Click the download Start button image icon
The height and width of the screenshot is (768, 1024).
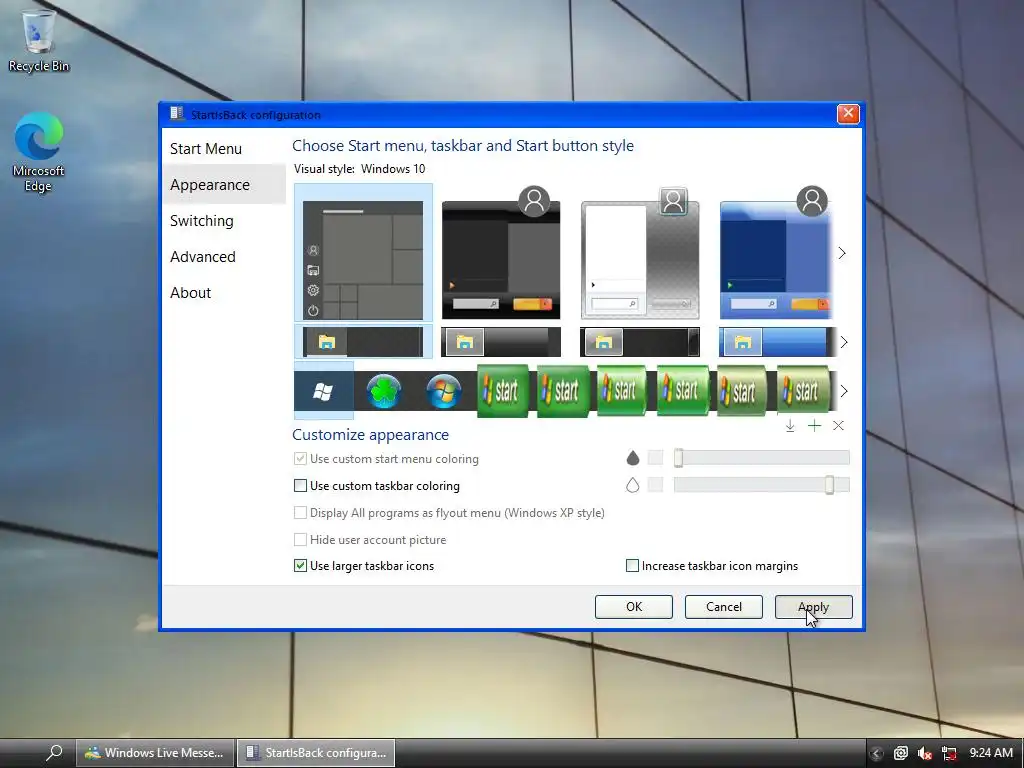pyautogui.click(x=790, y=426)
